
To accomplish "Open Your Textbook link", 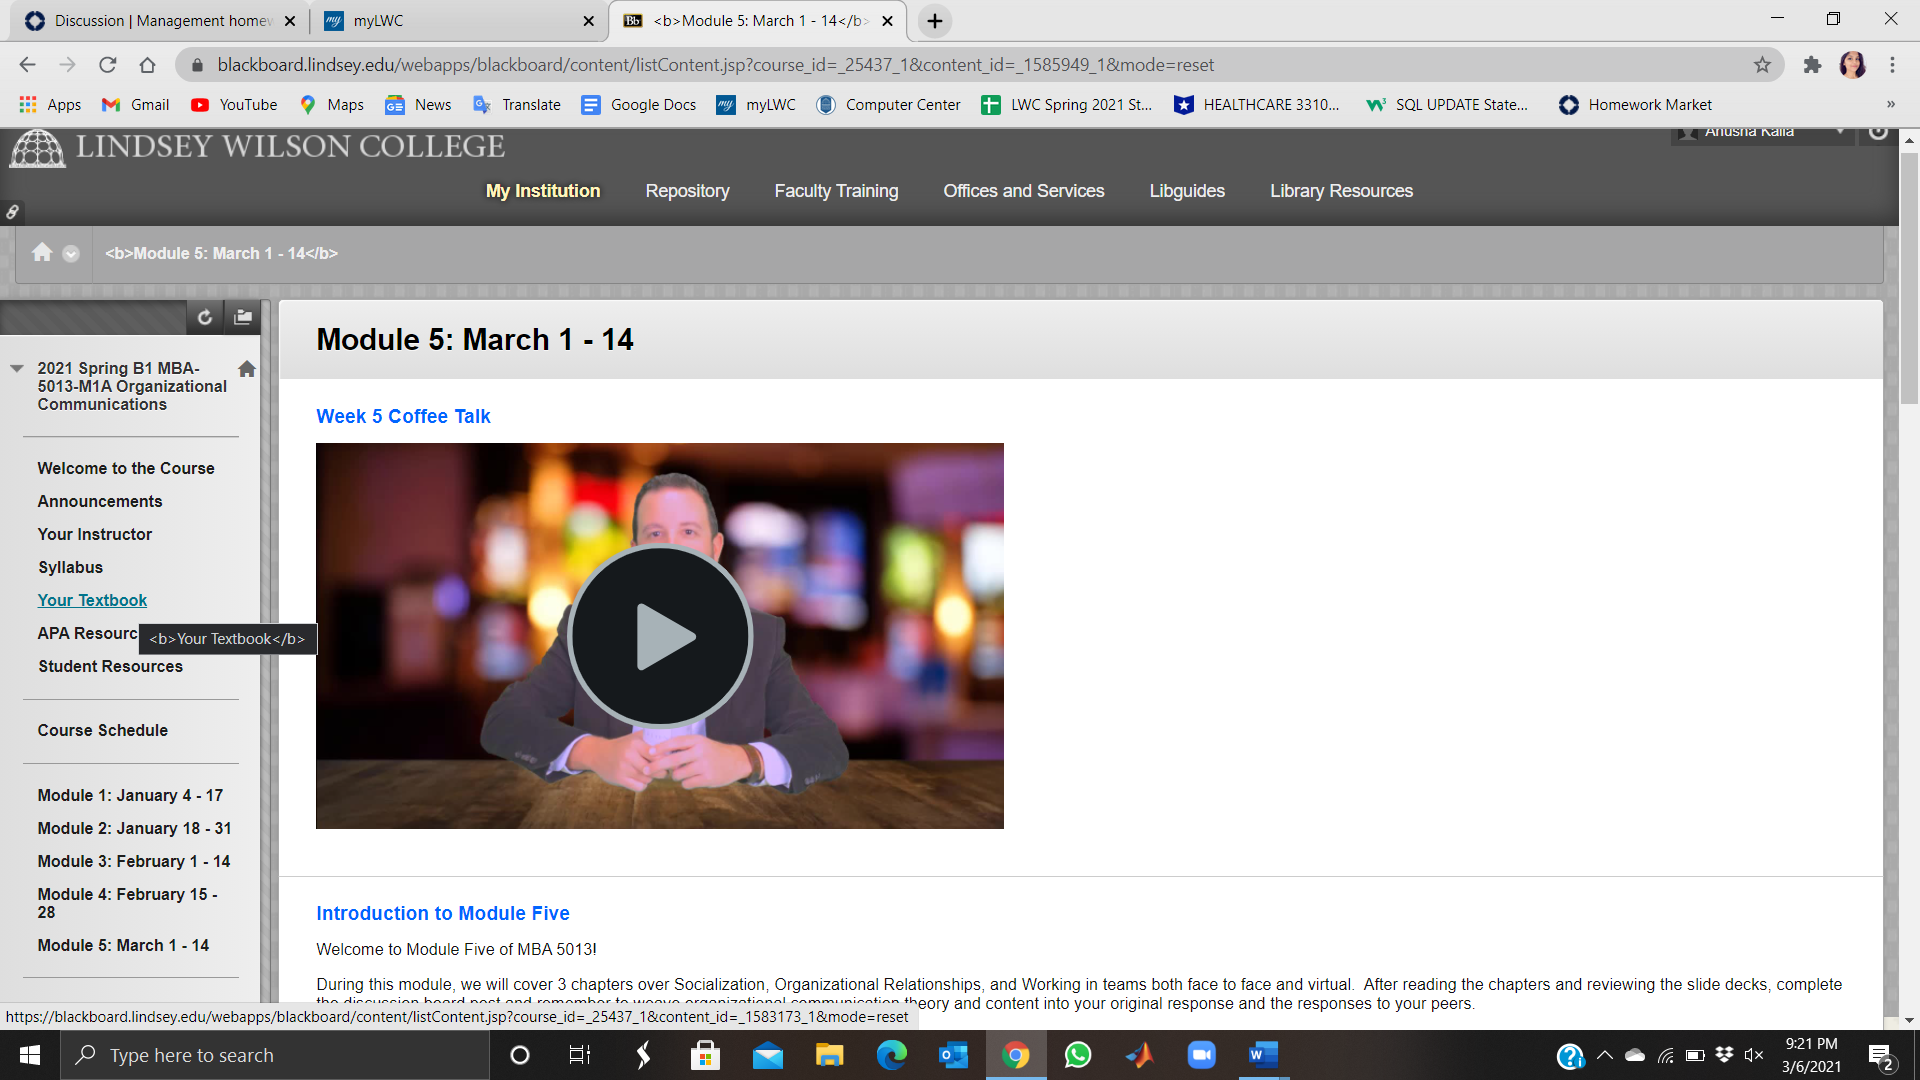I will [x=92, y=600].
